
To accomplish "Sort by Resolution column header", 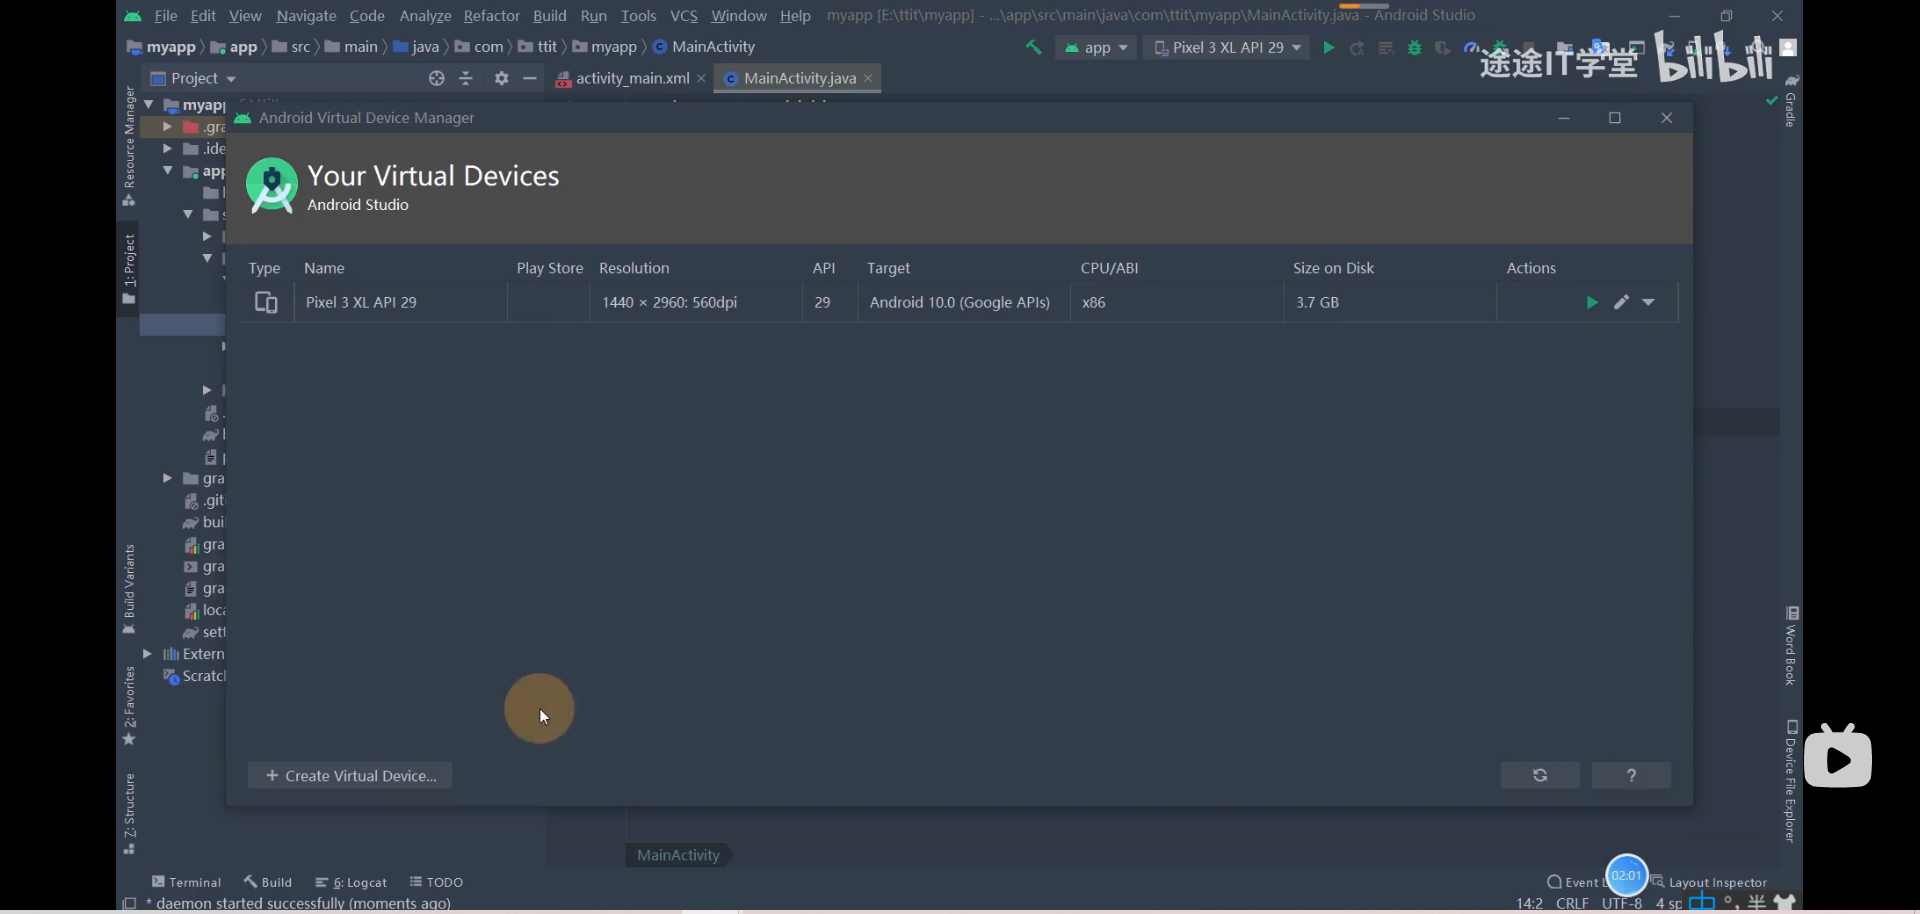I will (634, 268).
